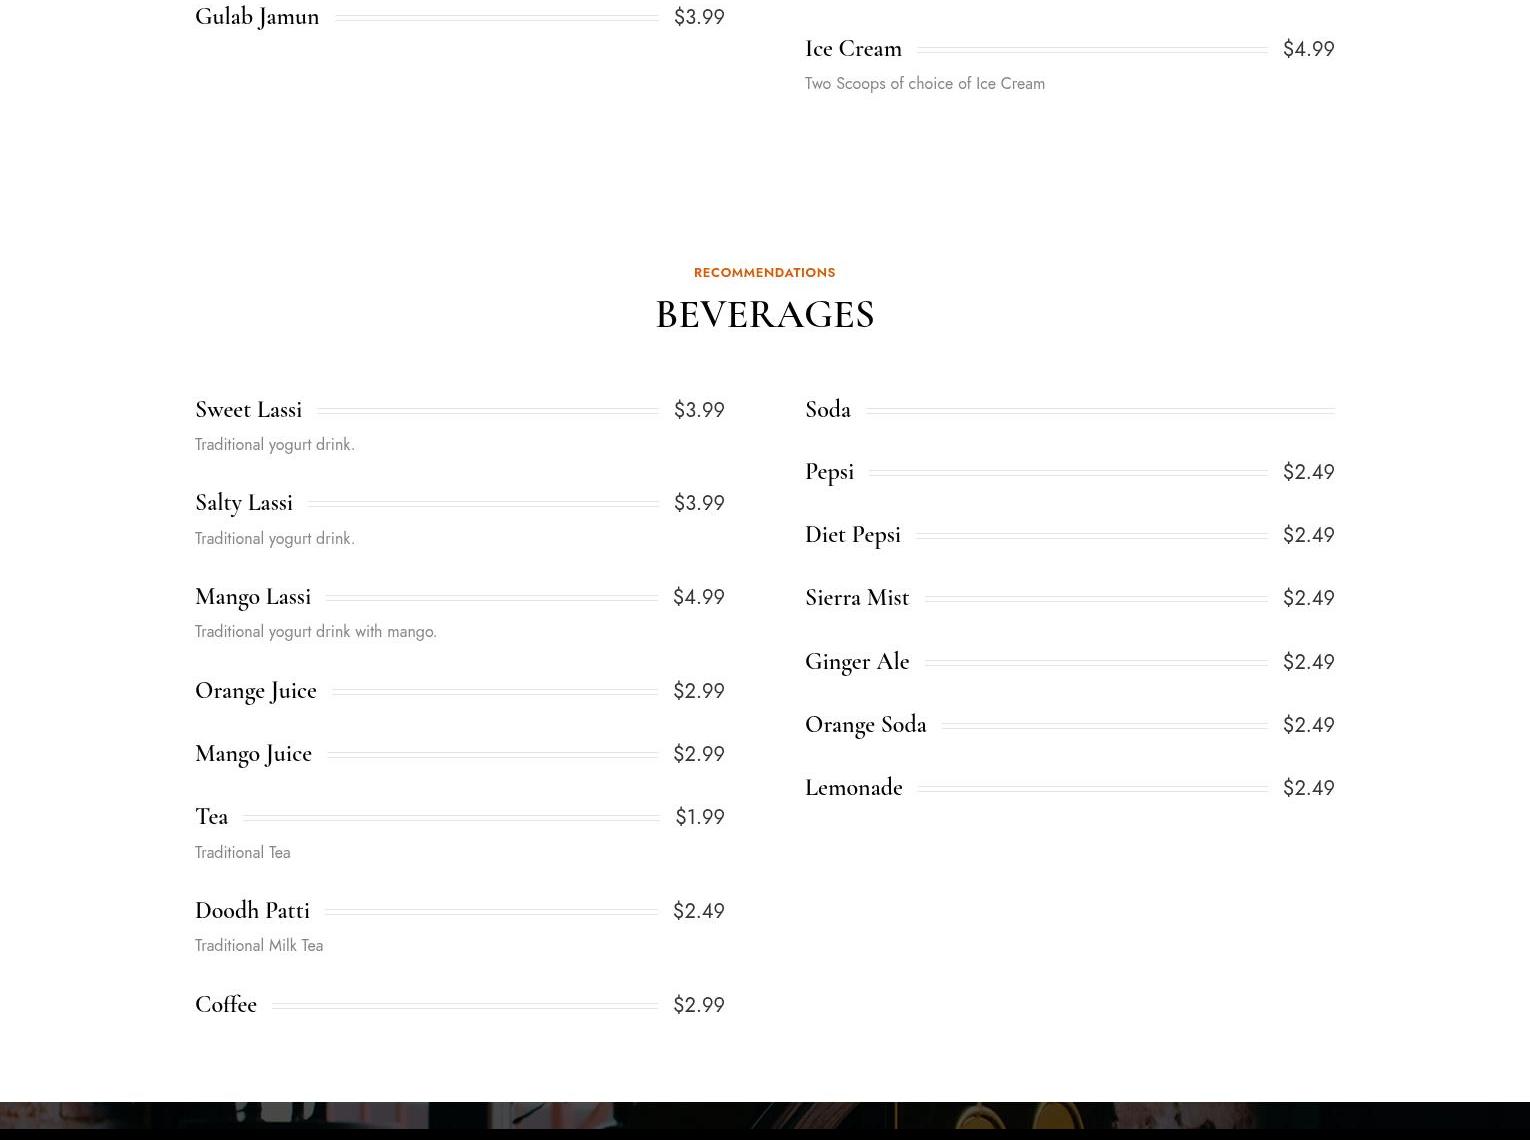Click the 'Traditional Tea' description

tap(243, 853)
